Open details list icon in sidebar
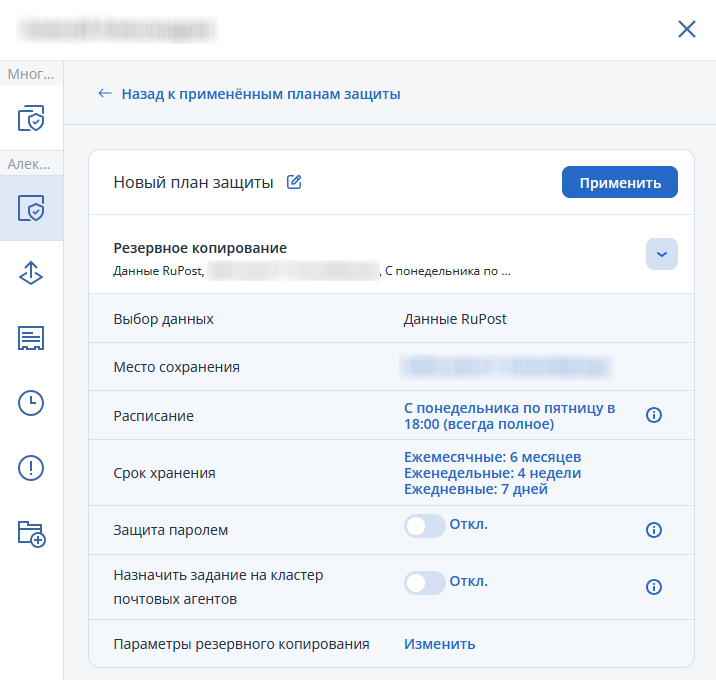 coord(31,338)
